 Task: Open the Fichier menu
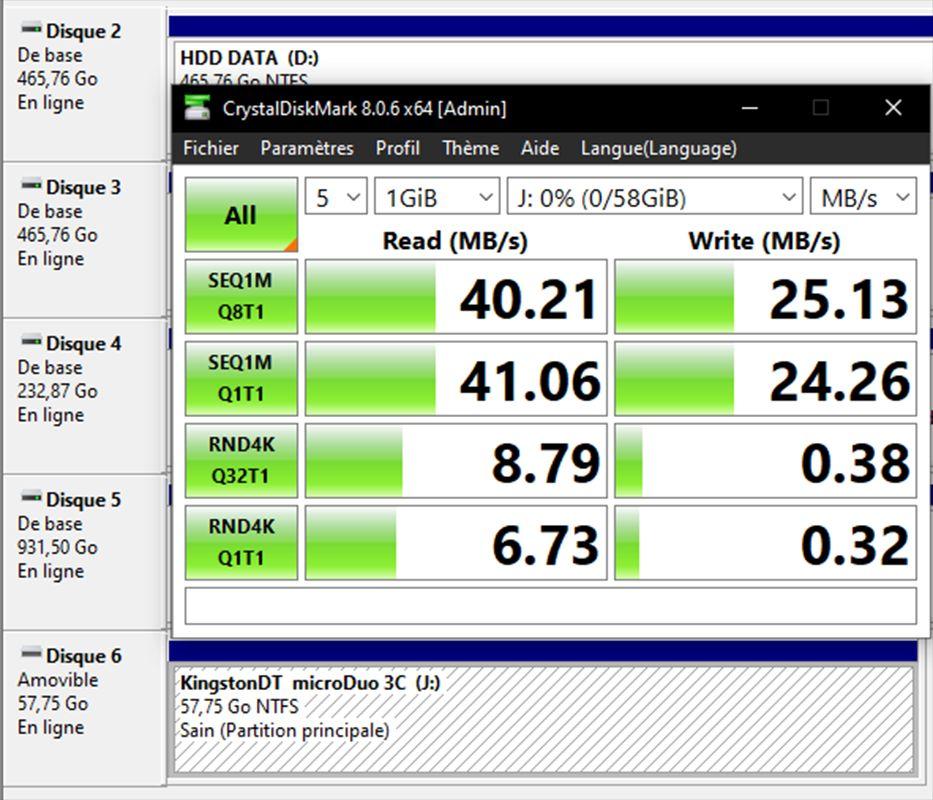[211, 148]
